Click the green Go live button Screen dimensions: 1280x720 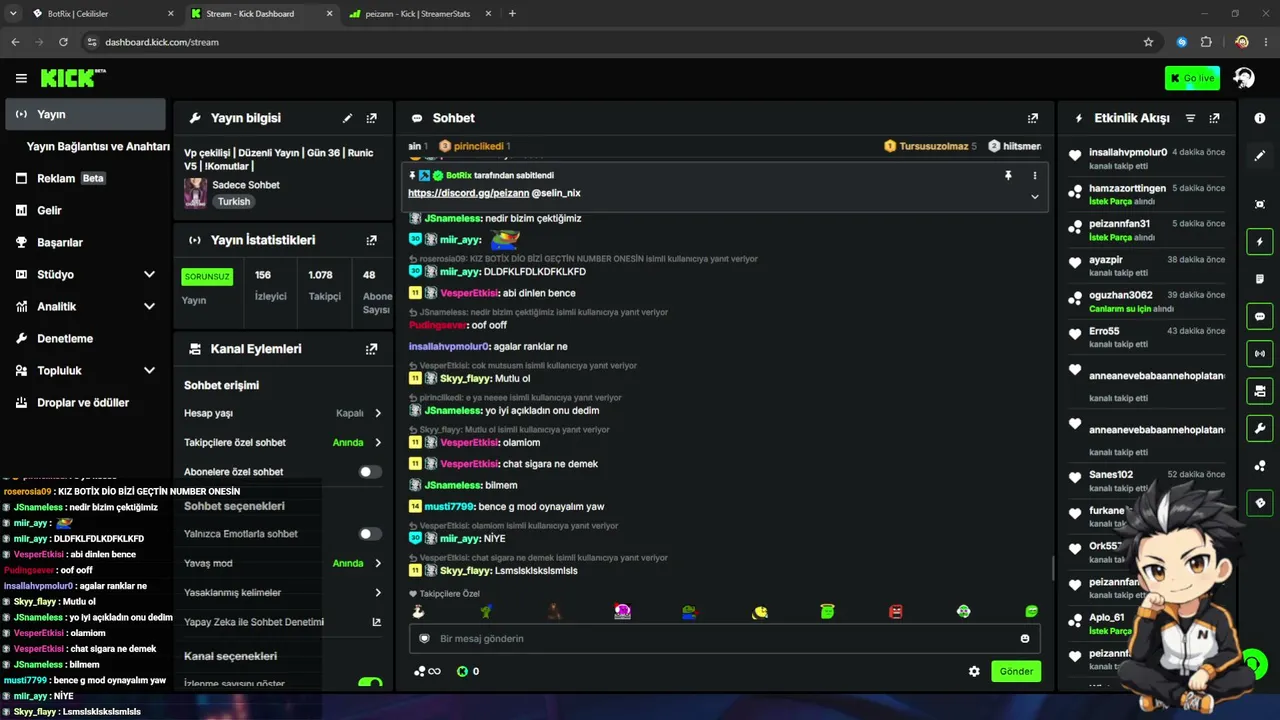click(1192, 78)
